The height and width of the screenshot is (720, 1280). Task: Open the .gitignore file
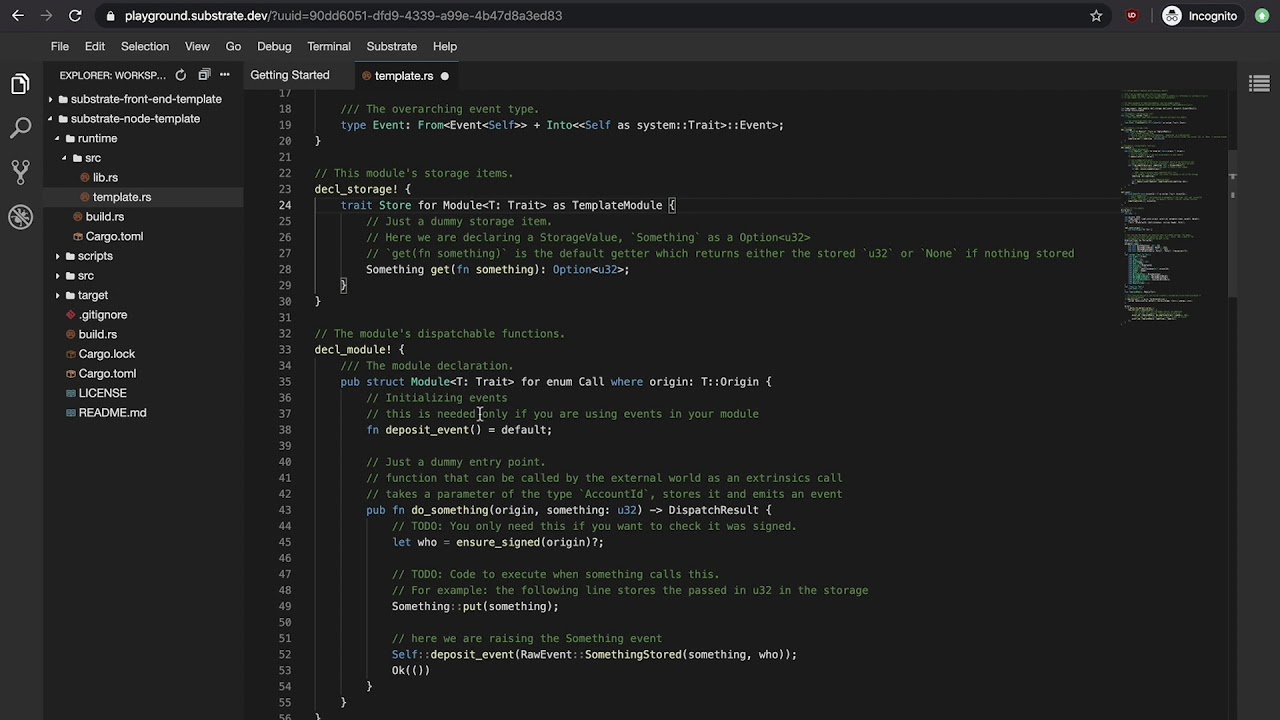[x=102, y=315]
